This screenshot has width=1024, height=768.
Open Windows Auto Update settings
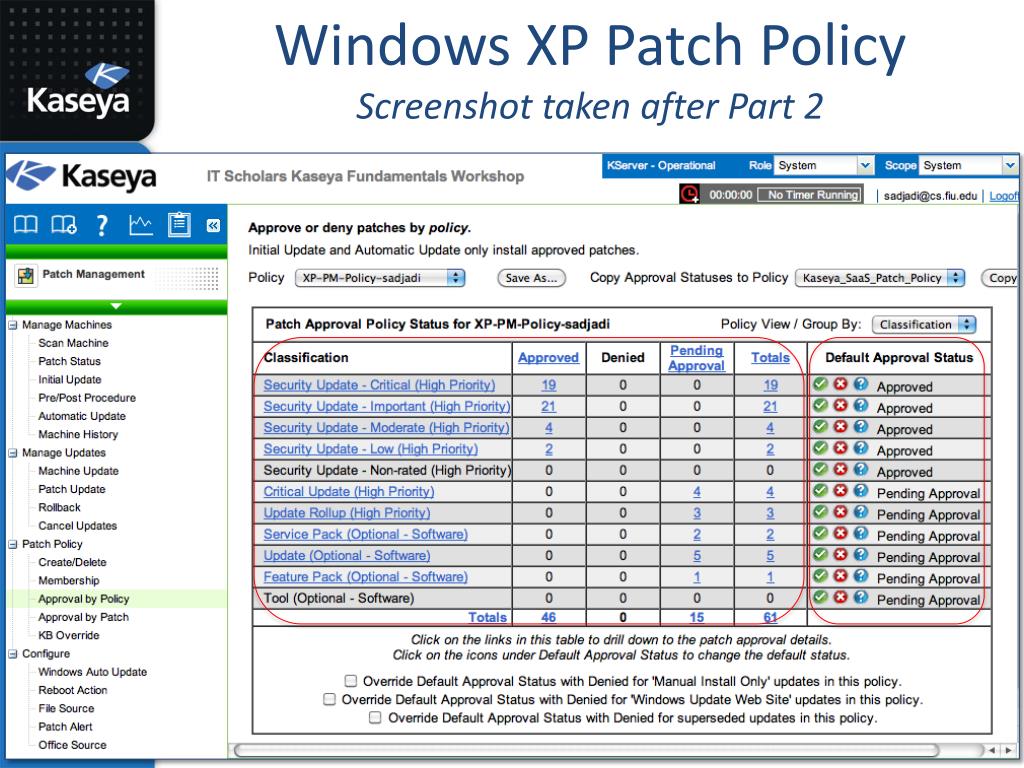[92, 672]
